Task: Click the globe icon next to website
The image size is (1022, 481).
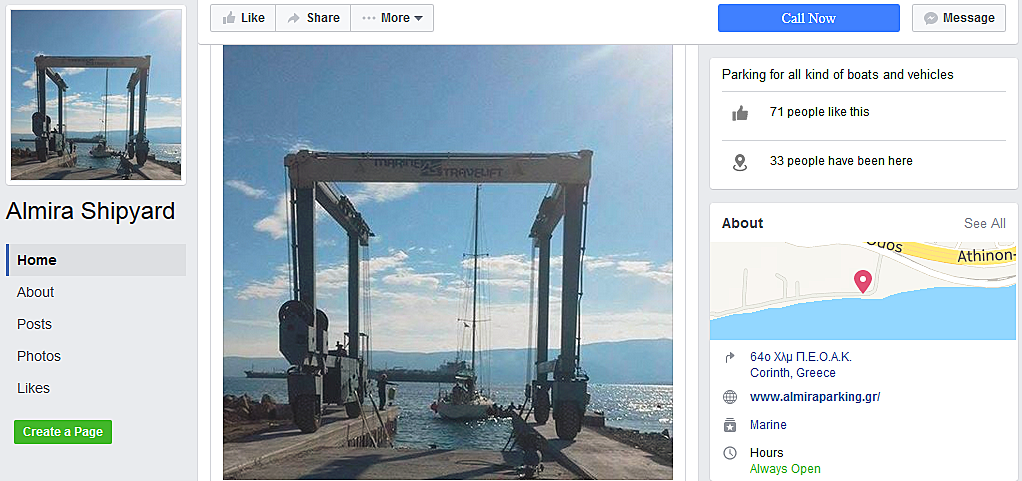Action: point(730,397)
